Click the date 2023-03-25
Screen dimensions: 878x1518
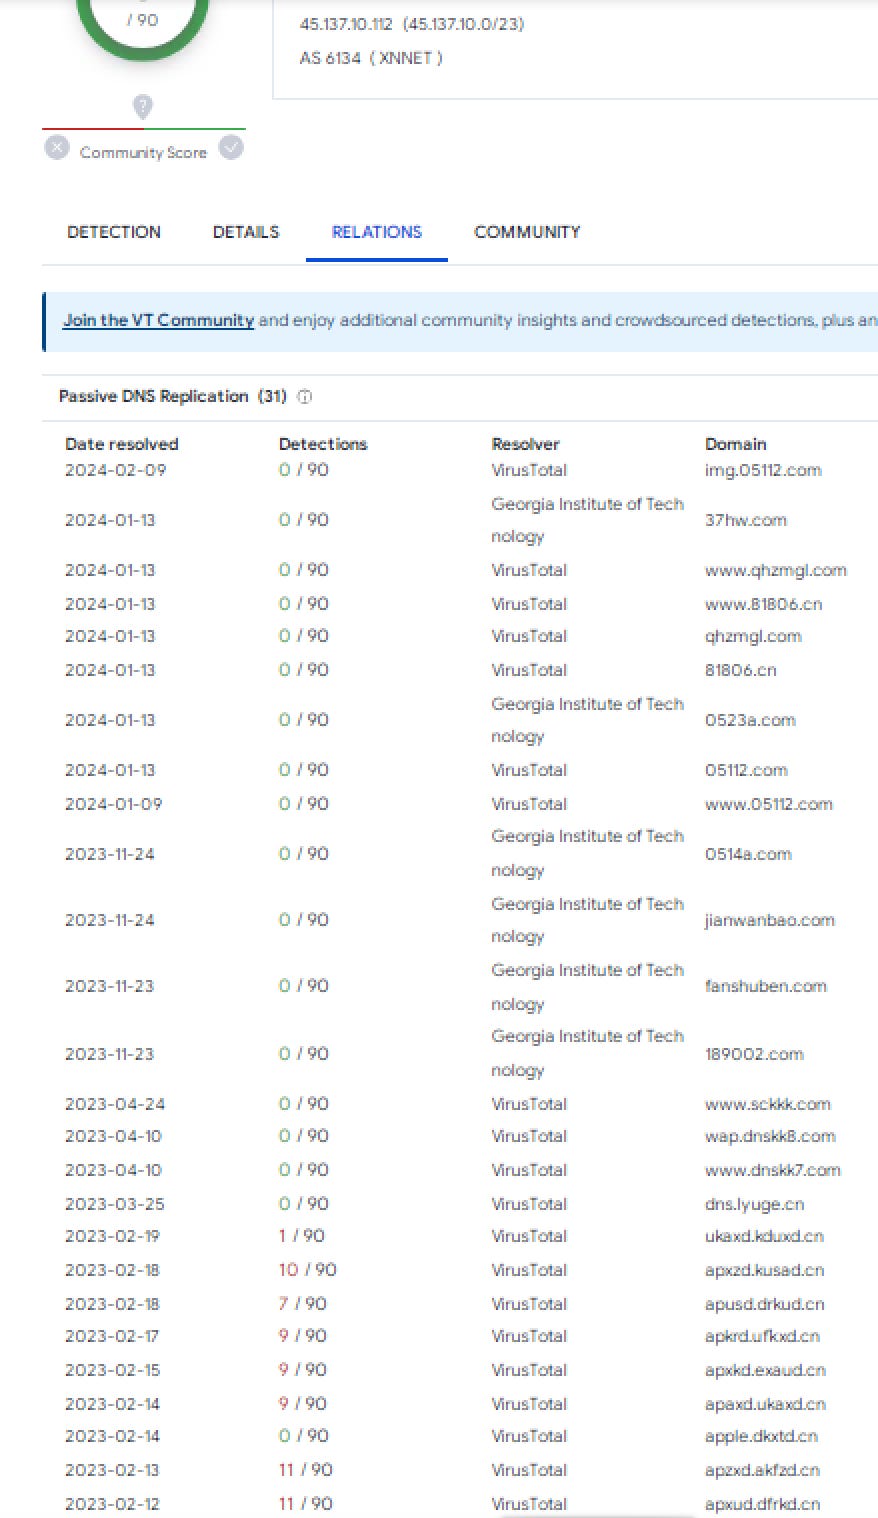(x=115, y=1204)
